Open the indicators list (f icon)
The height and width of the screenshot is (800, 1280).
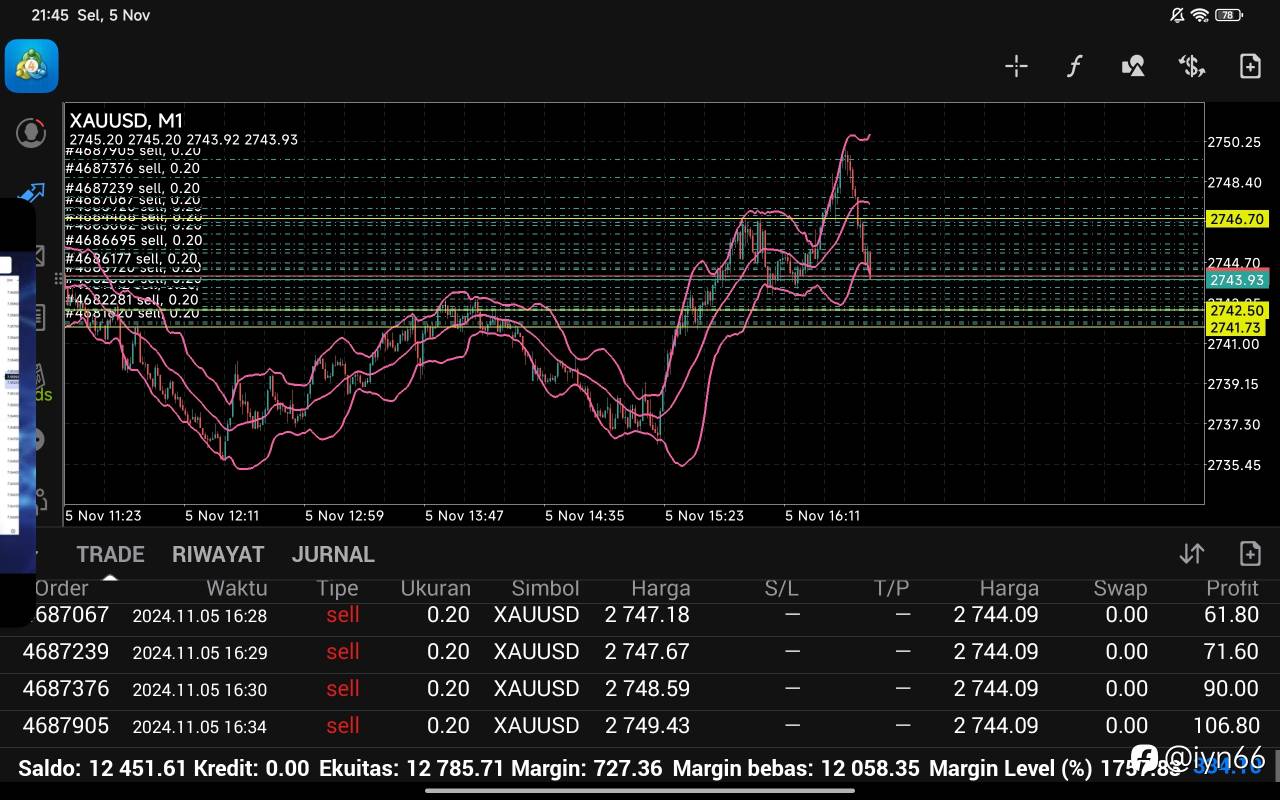1074,66
